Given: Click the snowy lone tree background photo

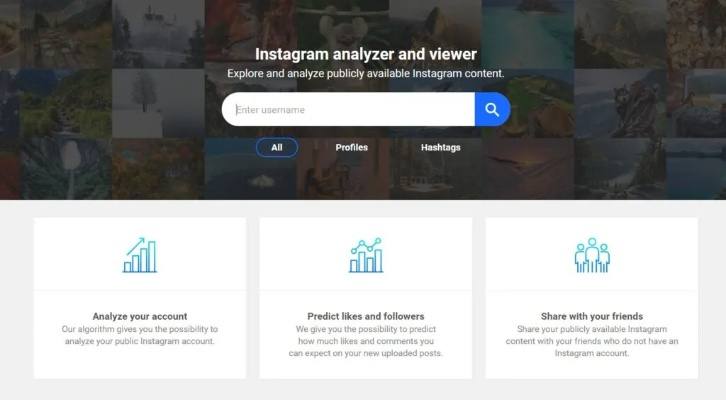Looking at the screenshot, I should tap(158, 103).
